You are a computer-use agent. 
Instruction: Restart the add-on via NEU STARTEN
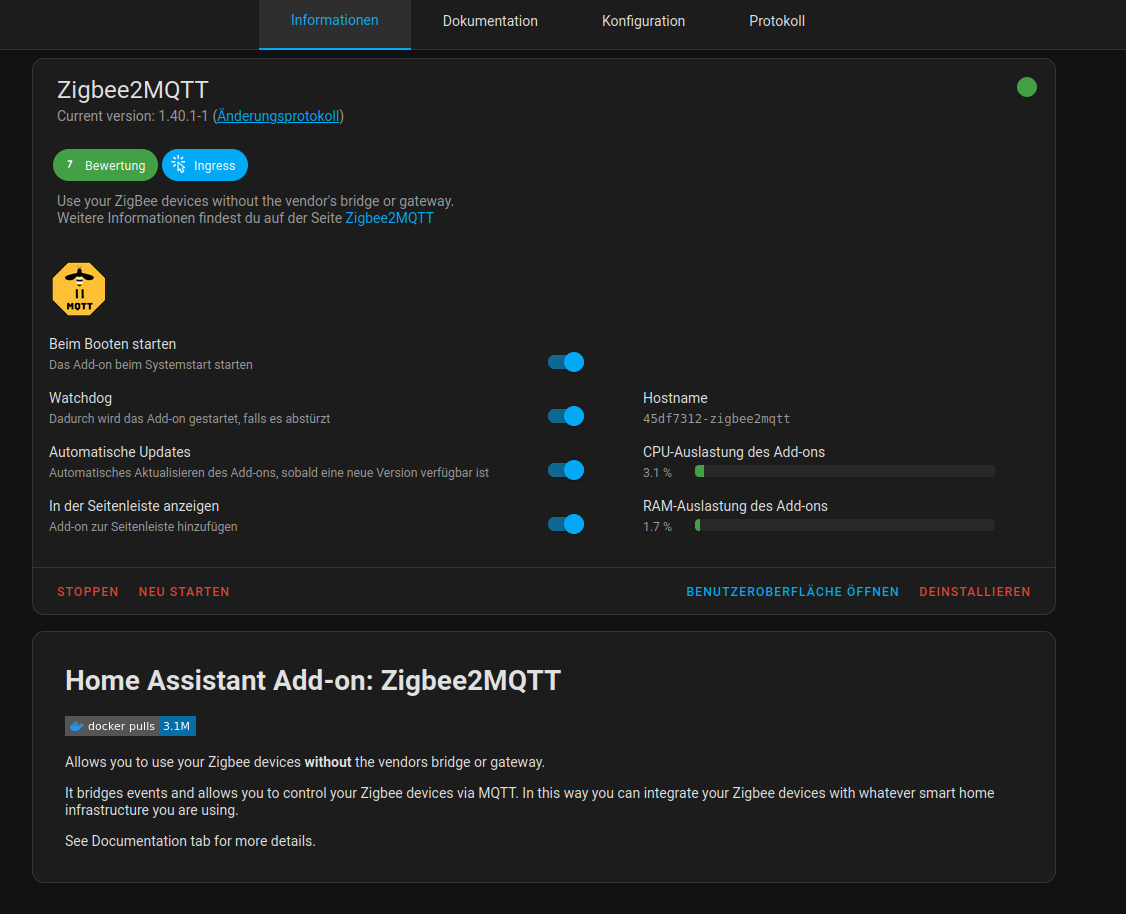pos(184,591)
